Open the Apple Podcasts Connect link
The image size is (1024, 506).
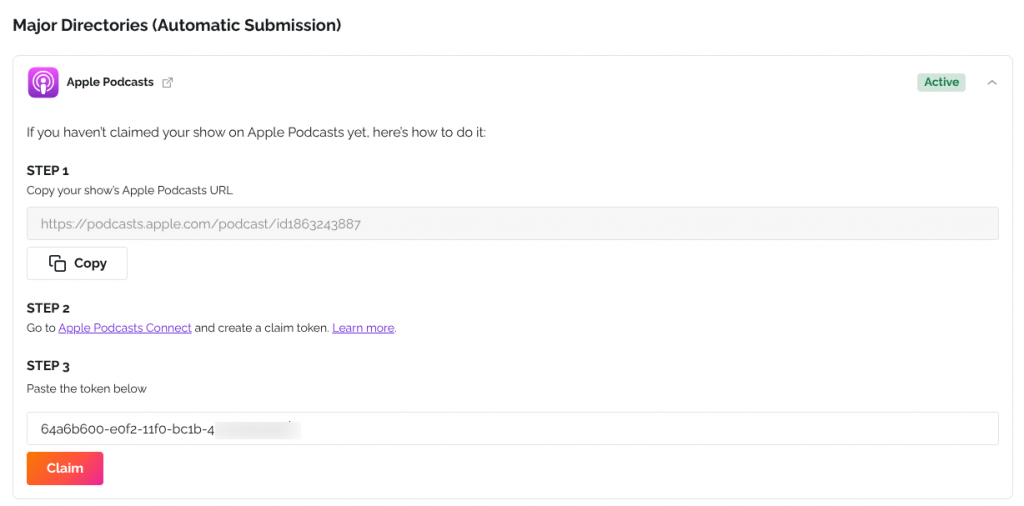pyautogui.click(x=125, y=328)
